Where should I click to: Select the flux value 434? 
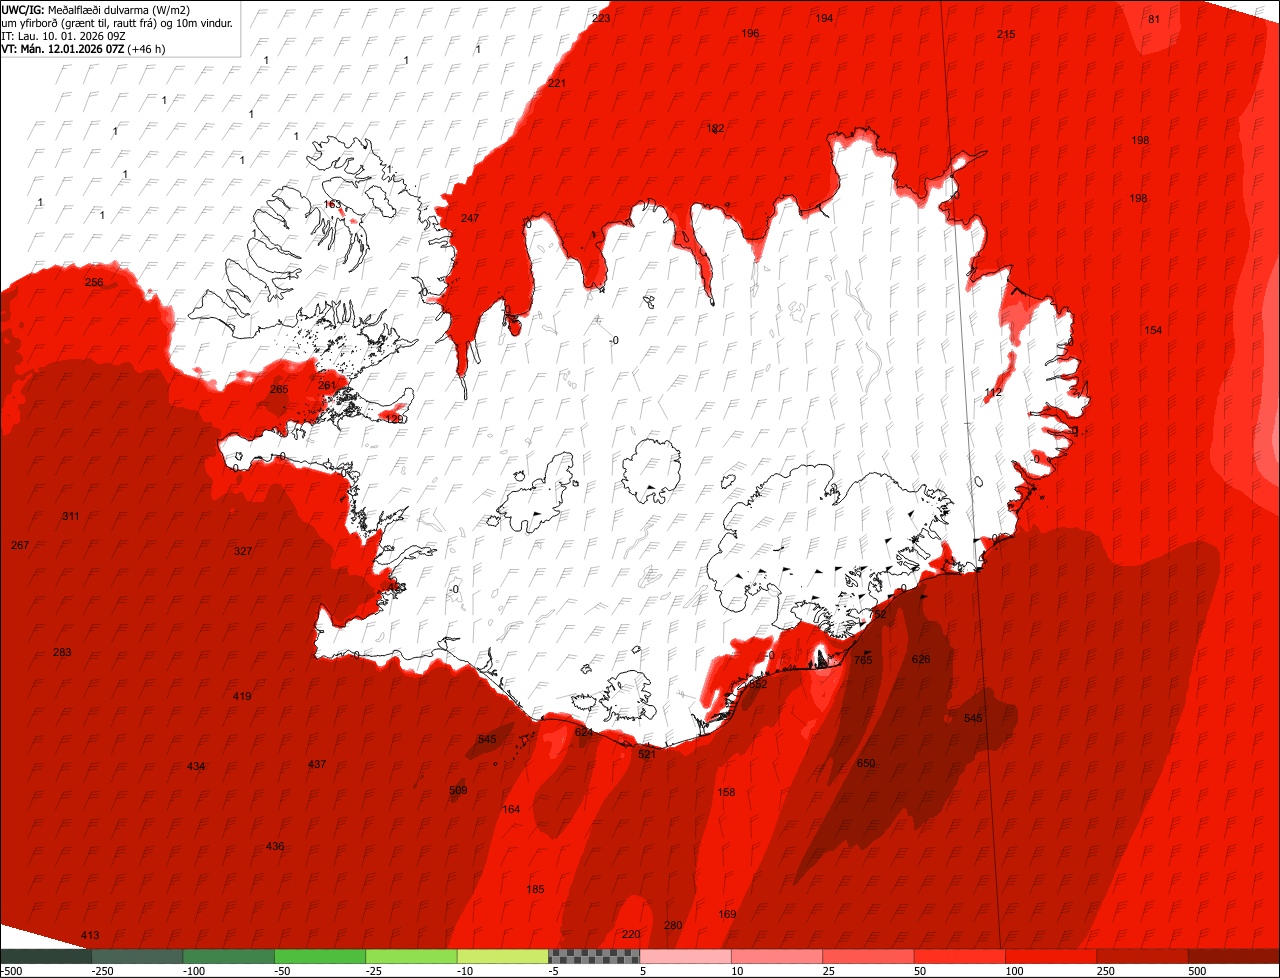[196, 767]
